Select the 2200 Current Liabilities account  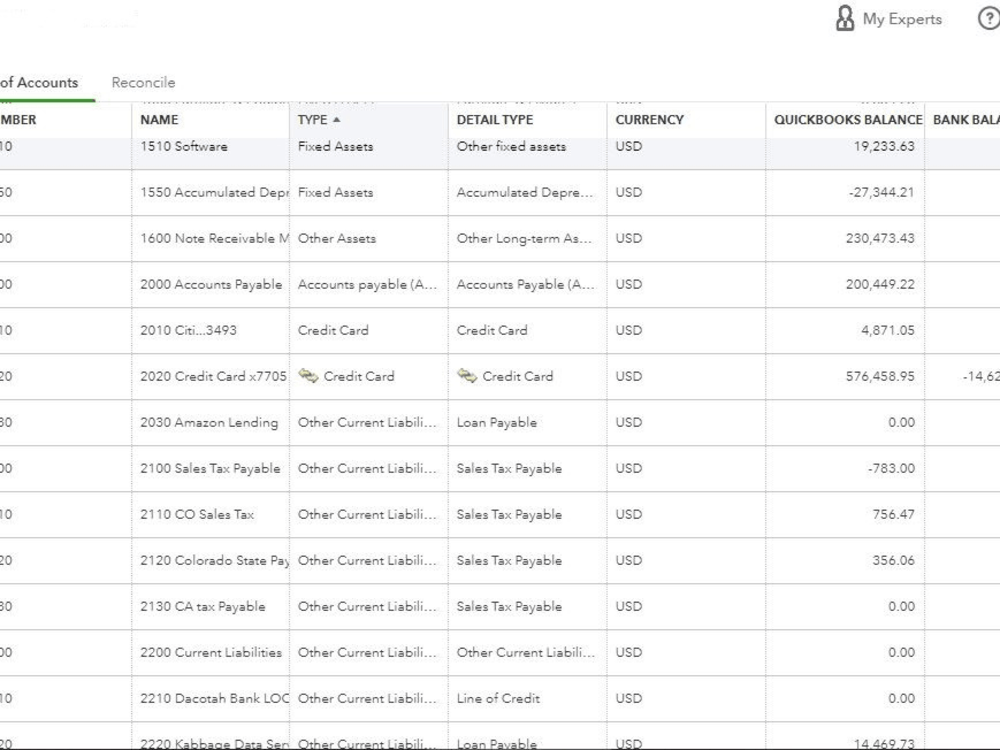pos(211,652)
